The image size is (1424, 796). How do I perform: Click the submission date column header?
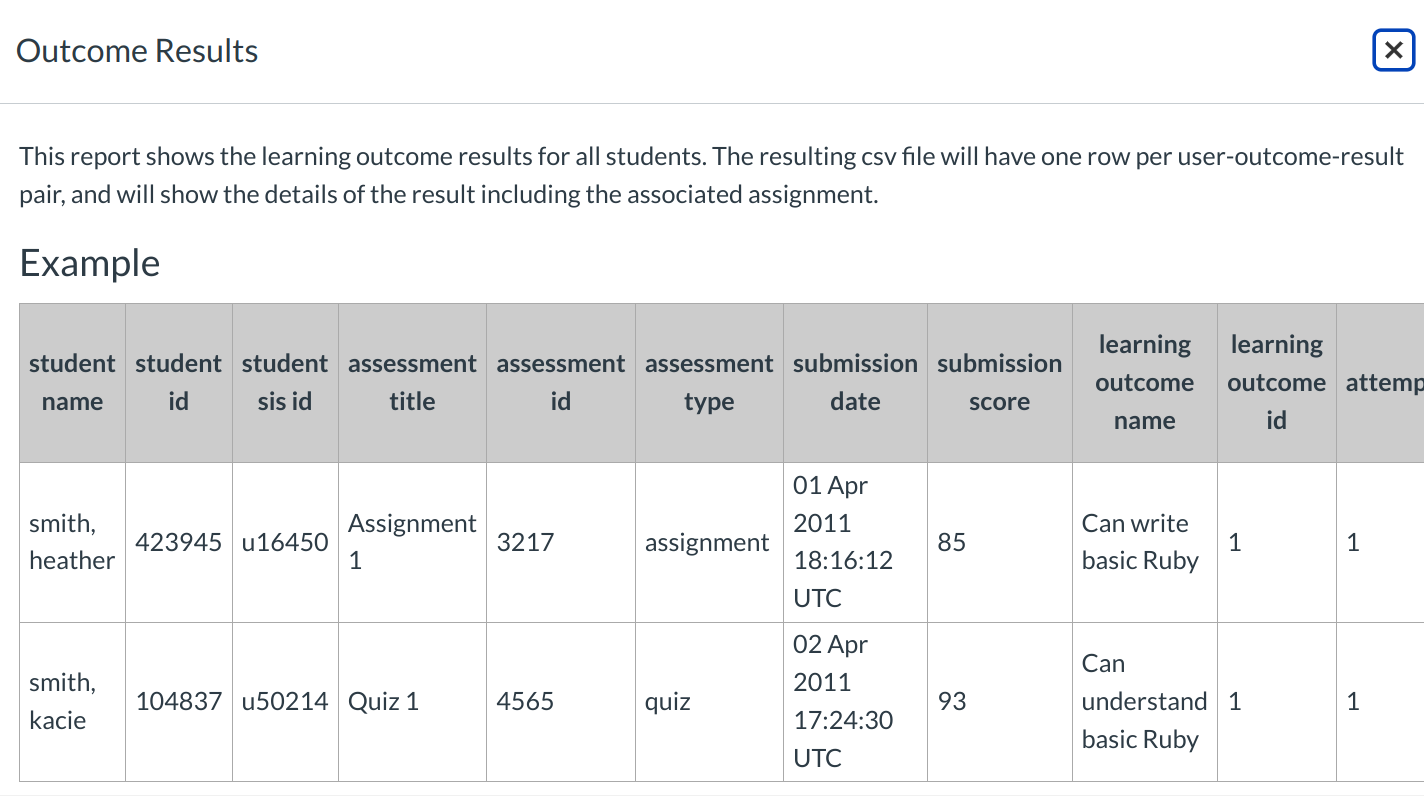(x=855, y=382)
